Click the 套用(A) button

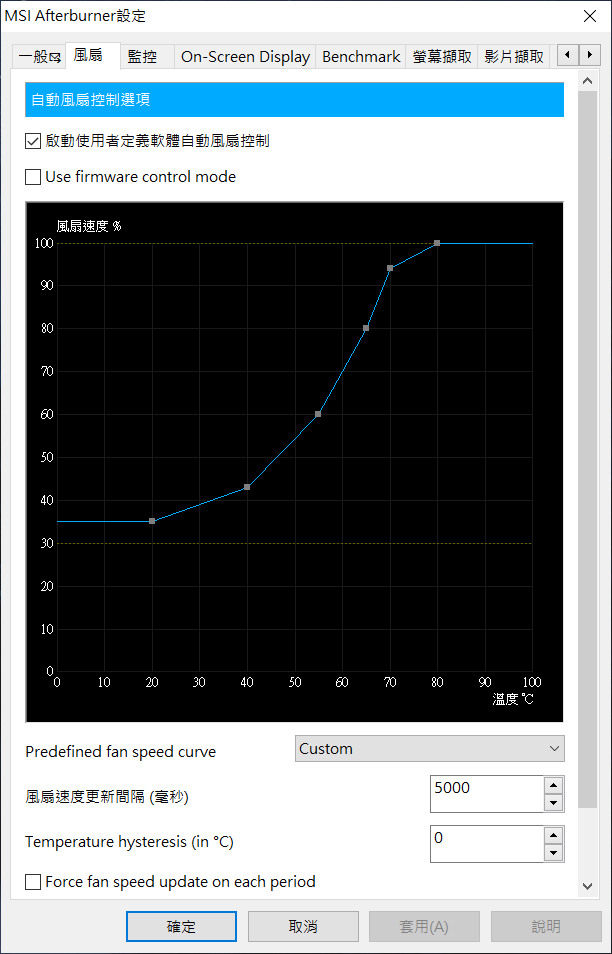tap(424, 927)
